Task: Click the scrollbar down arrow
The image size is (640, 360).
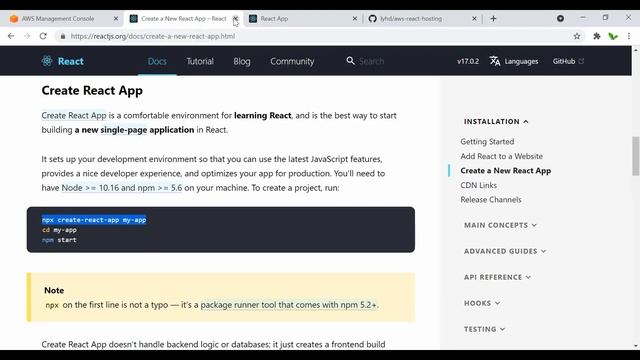Action: [636, 346]
